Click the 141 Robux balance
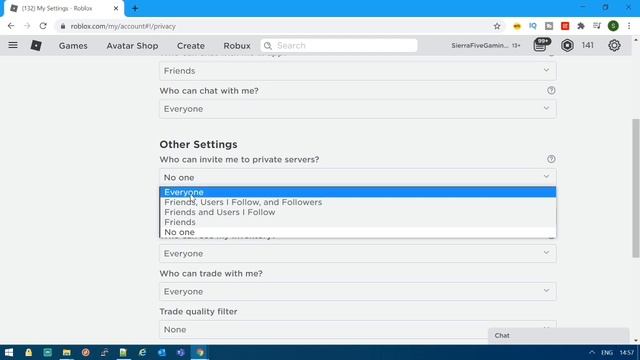 (587, 45)
